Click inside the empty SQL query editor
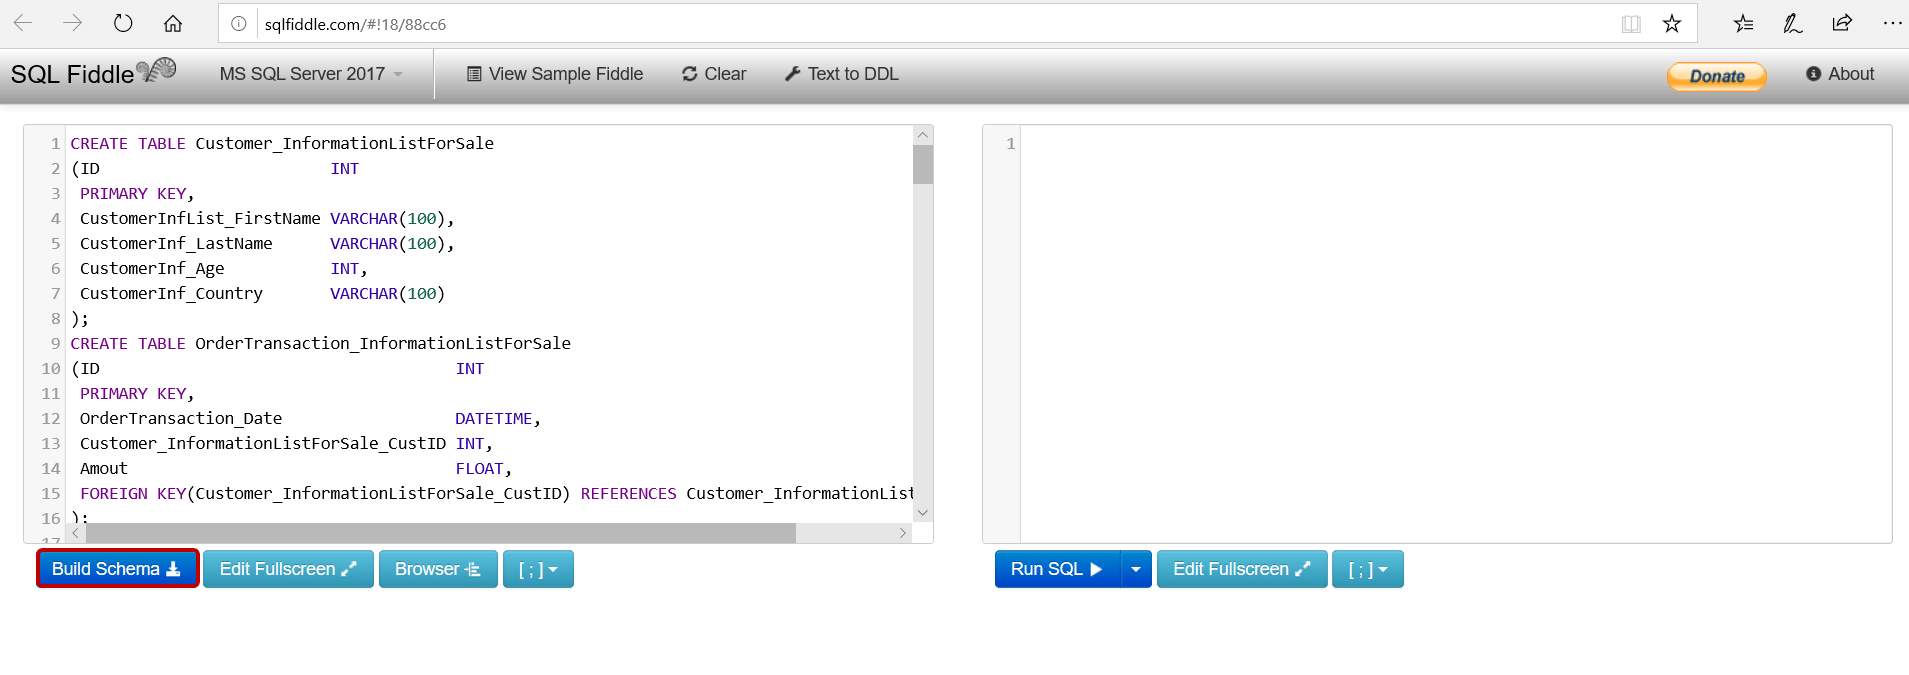Screen dimensions: 1909x675 [1455, 334]
